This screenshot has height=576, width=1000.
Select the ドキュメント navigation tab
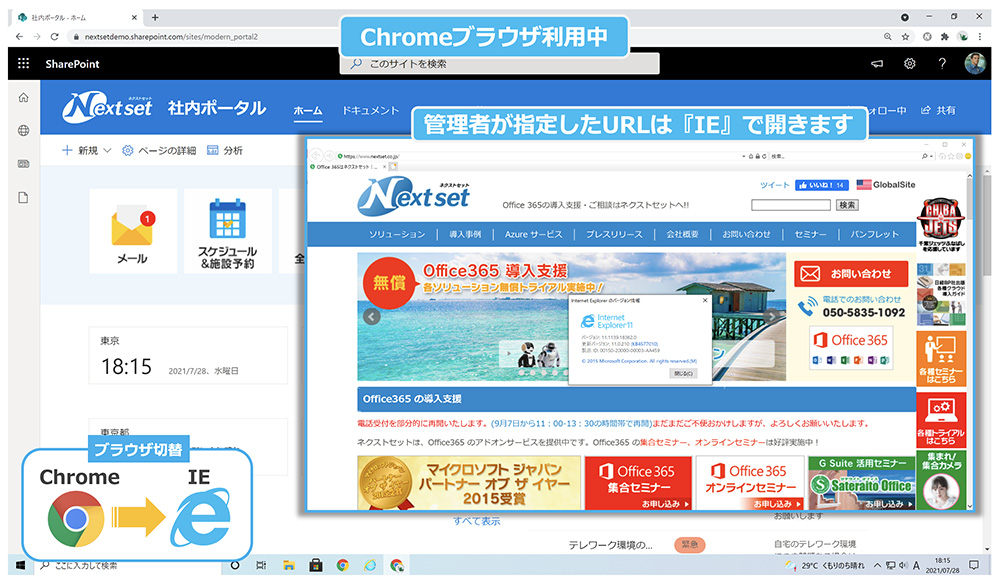pos(370,110)
